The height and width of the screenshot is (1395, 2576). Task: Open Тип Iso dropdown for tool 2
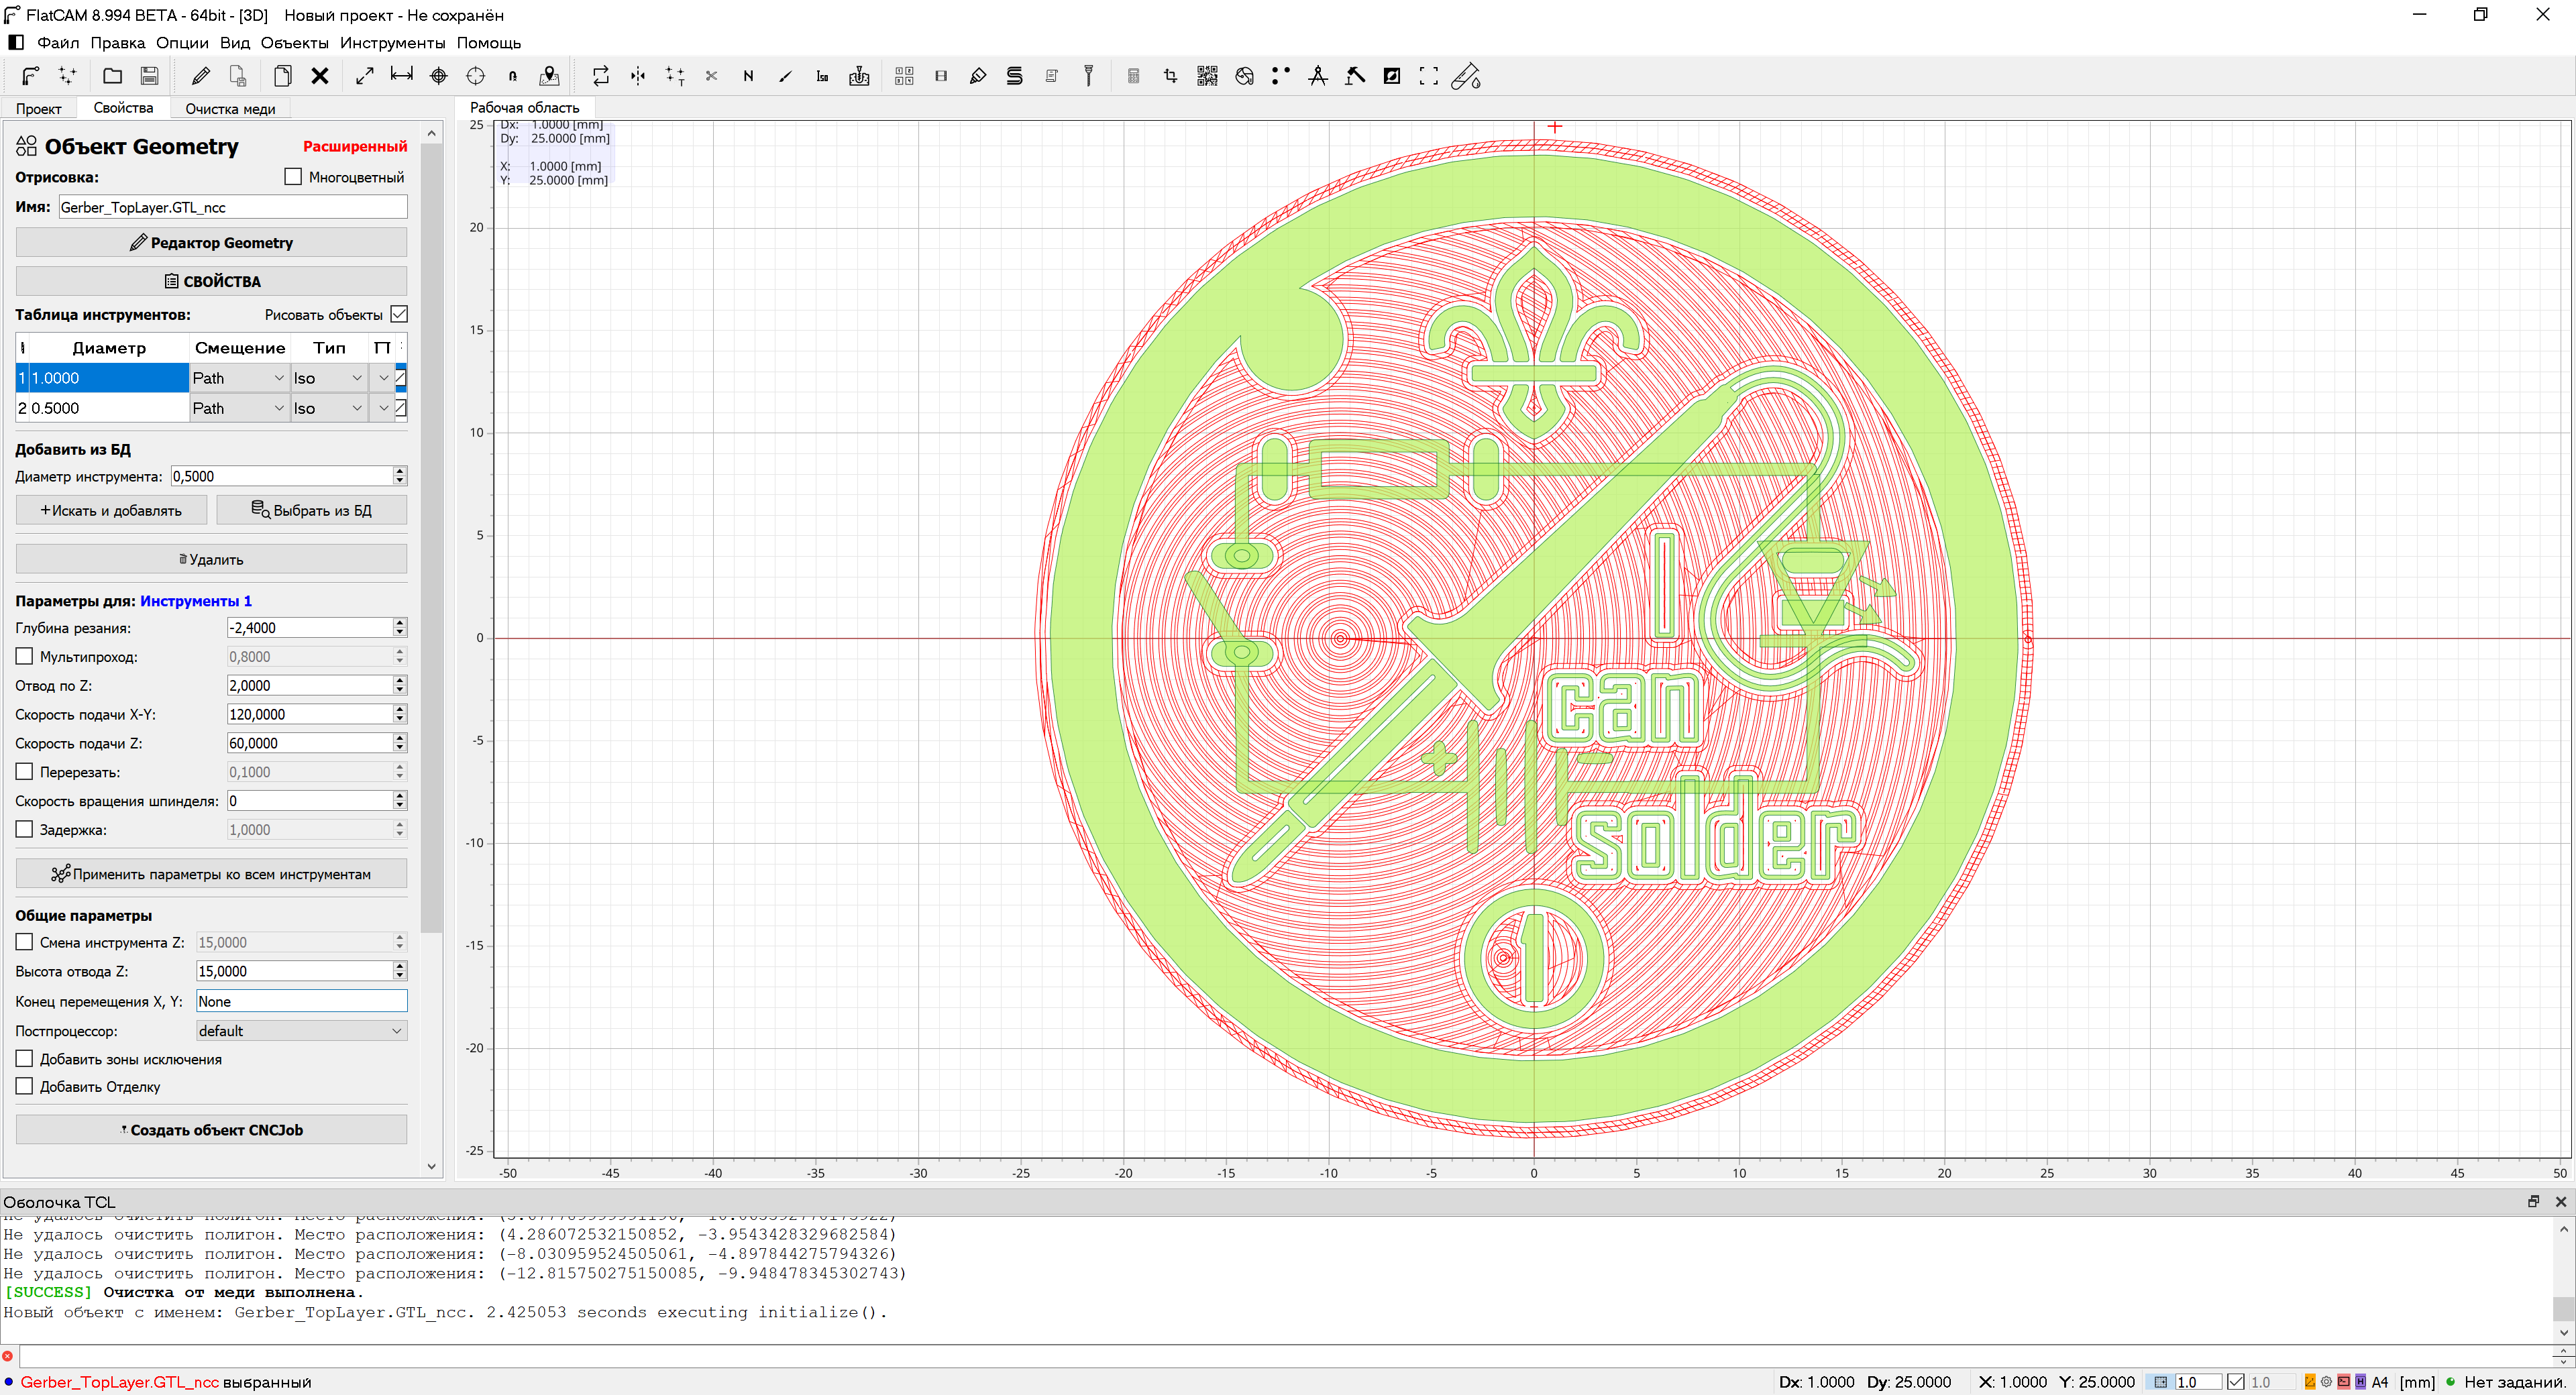[x=327, y=408]
